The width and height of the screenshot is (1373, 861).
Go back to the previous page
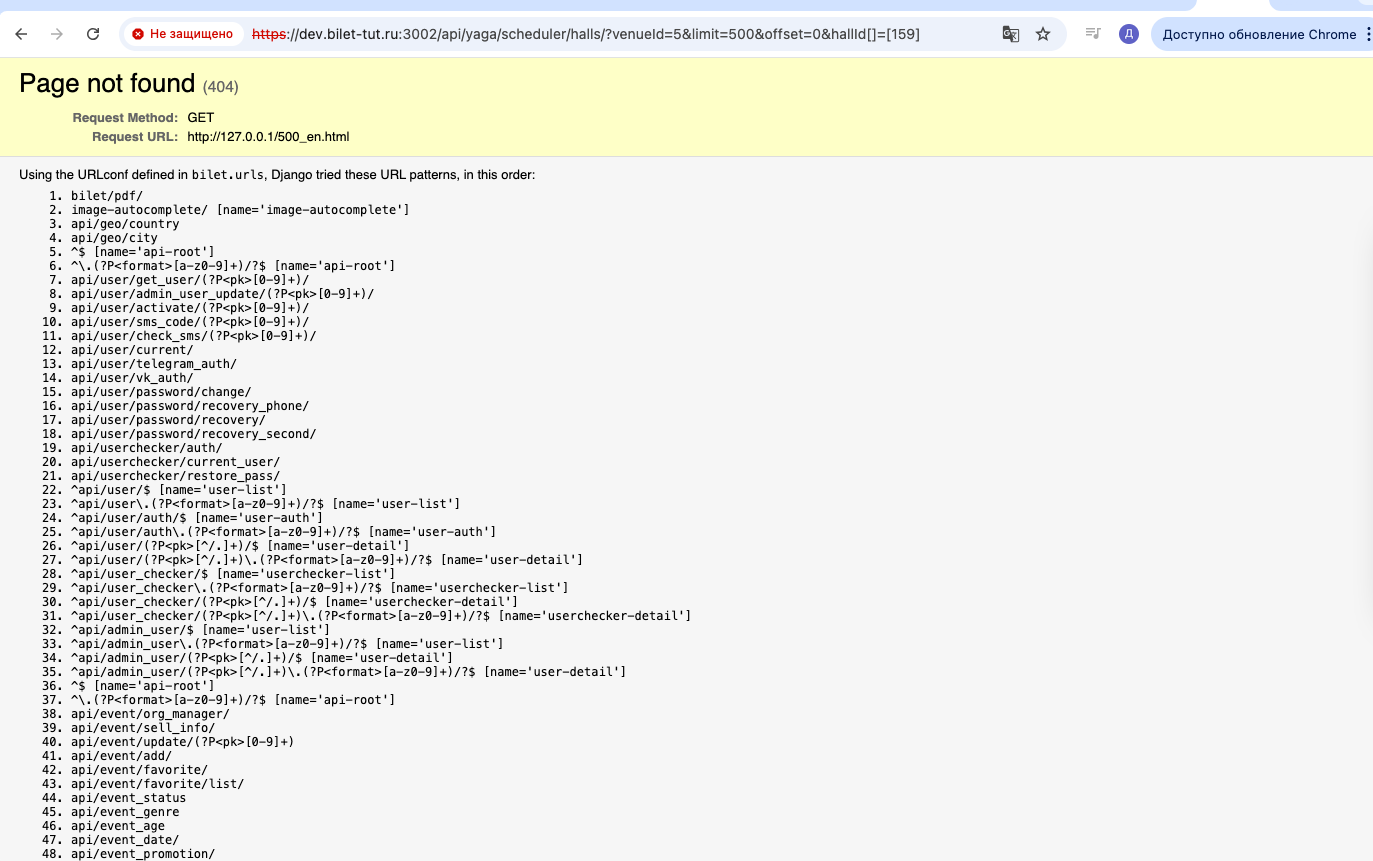tap(21, 34)
